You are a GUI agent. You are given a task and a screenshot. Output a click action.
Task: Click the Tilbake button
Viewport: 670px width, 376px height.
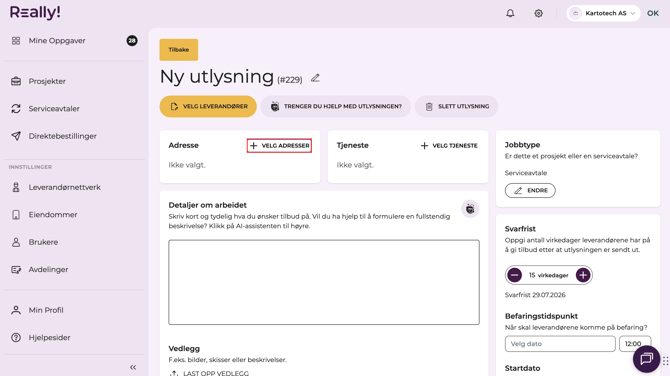click(179, 50)
